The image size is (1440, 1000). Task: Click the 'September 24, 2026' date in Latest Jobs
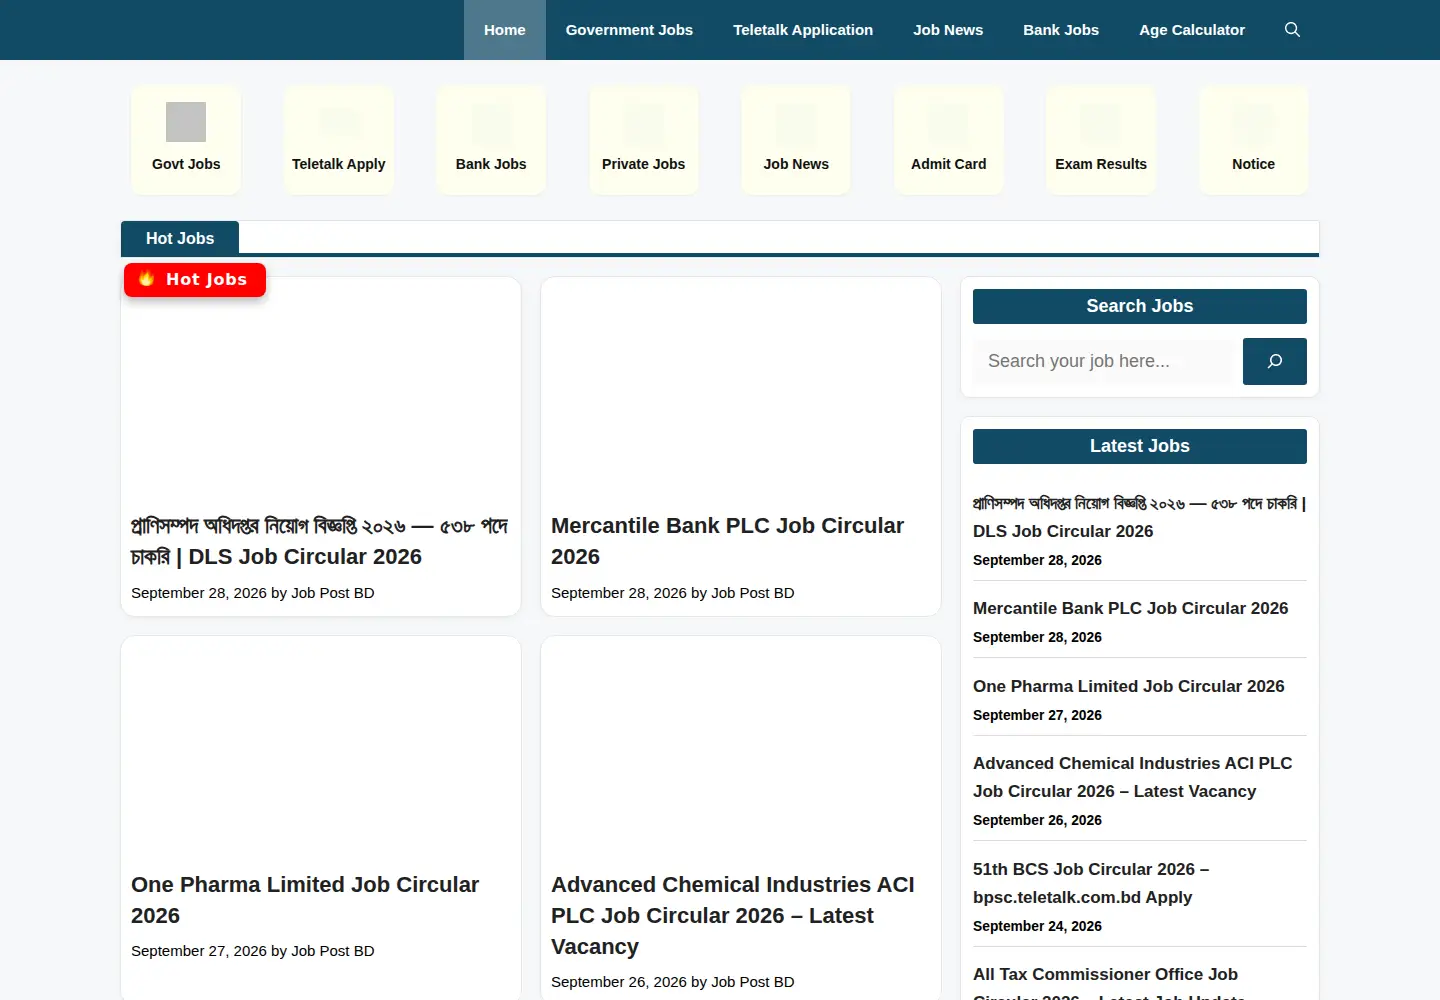1037,926
